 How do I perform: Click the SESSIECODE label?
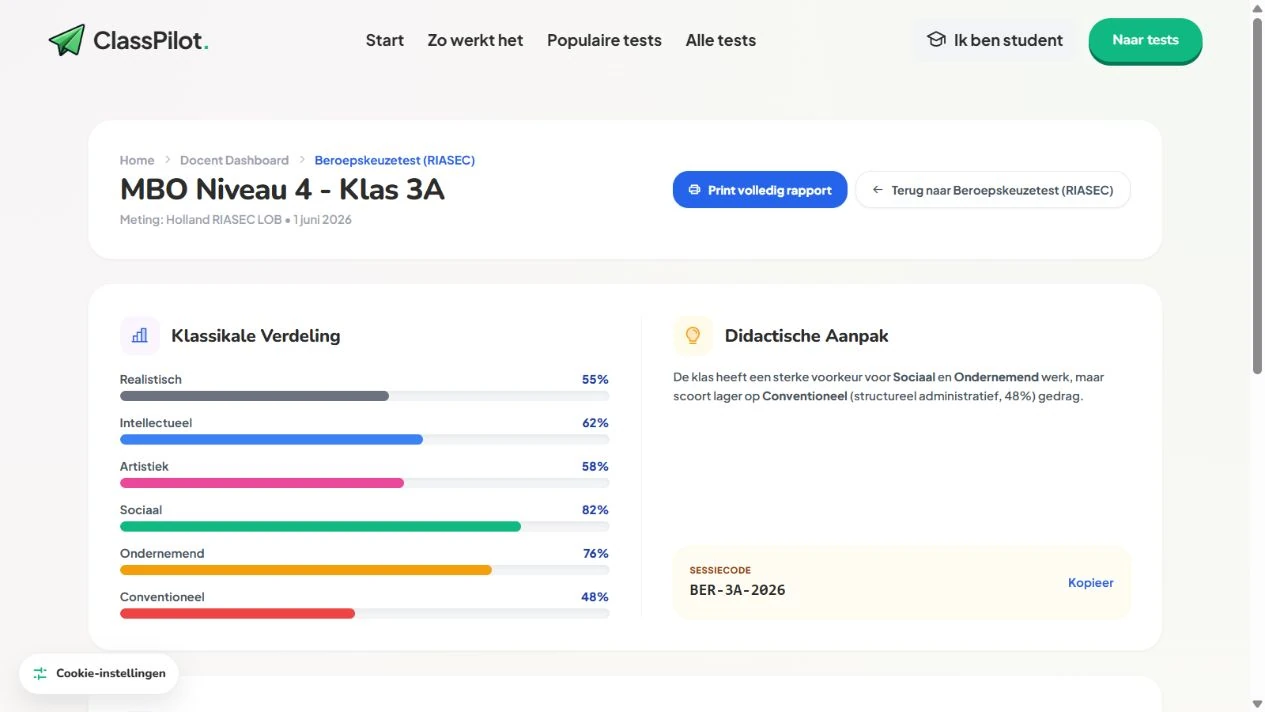click(x=720, y=570)
